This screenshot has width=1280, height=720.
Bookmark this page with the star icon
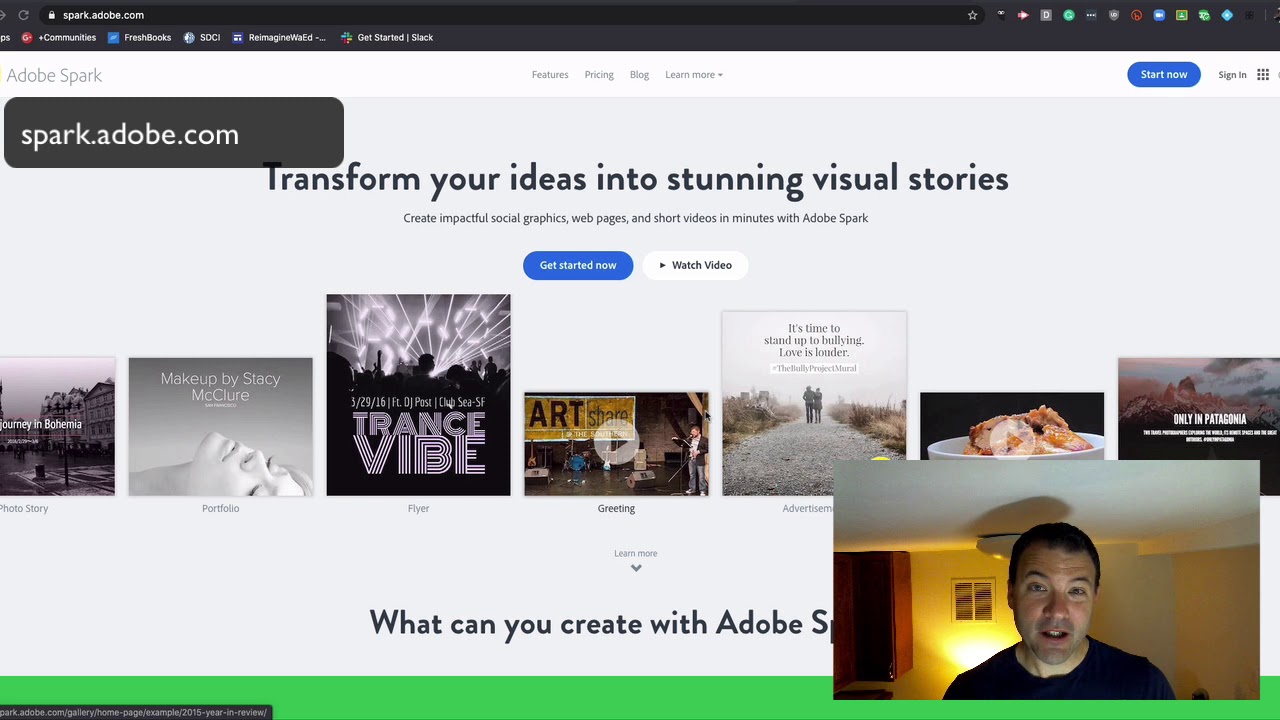(972, 15)
